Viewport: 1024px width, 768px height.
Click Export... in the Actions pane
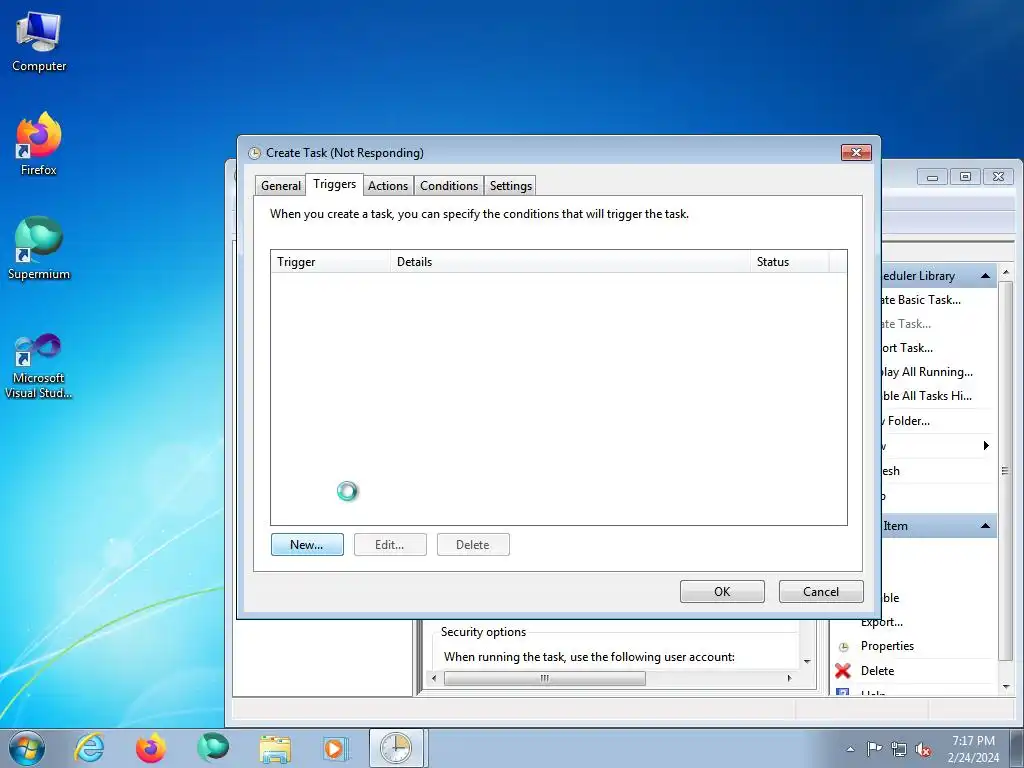882,622
